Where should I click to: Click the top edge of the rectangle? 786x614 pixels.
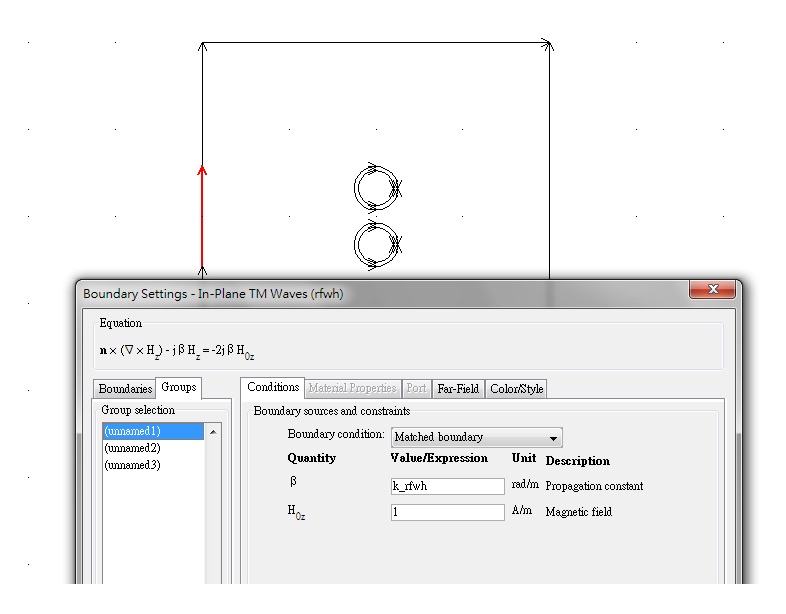(x=376, y=44)
